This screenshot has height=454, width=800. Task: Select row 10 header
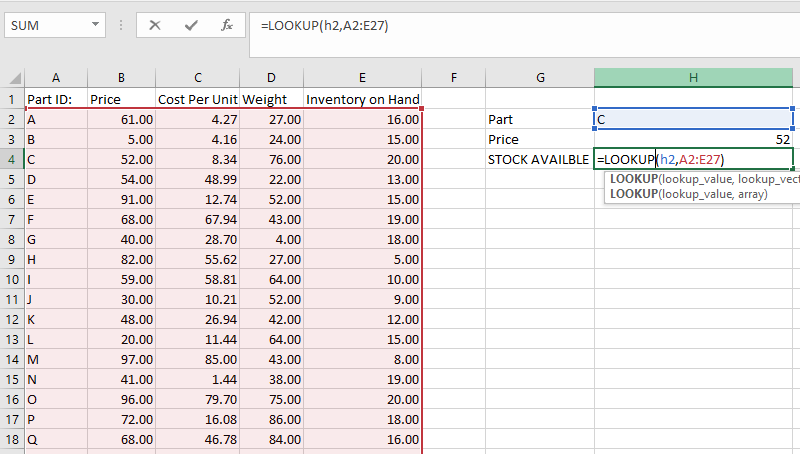pos(12,279)
